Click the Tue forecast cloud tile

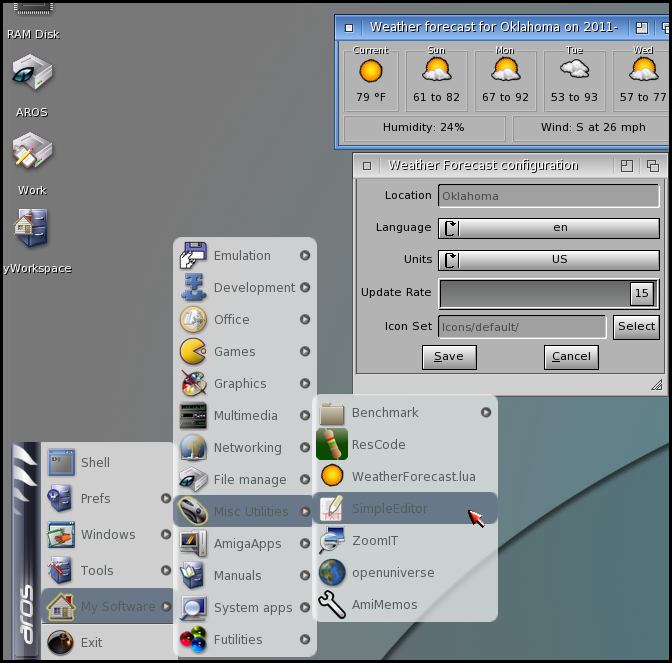coord(574,78)
